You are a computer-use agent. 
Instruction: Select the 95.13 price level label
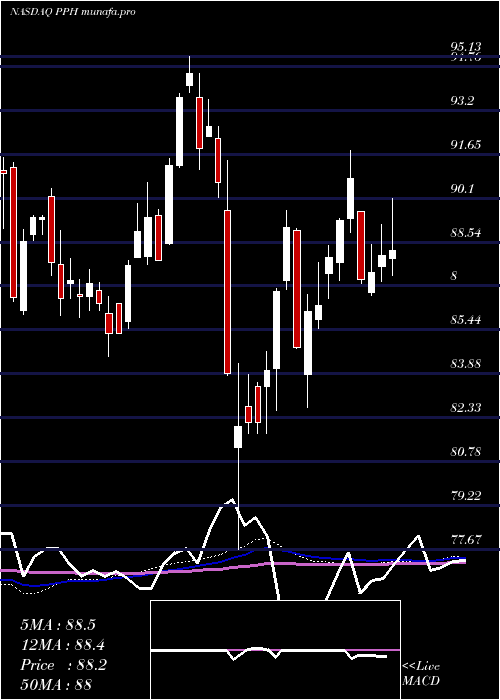click(466, 47)
